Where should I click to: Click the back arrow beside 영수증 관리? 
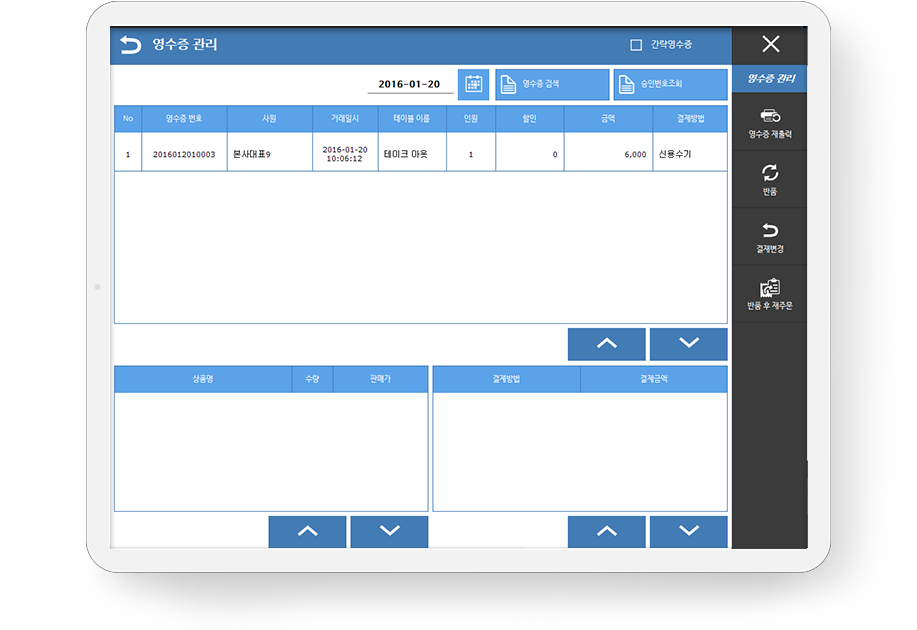point(130,44)
